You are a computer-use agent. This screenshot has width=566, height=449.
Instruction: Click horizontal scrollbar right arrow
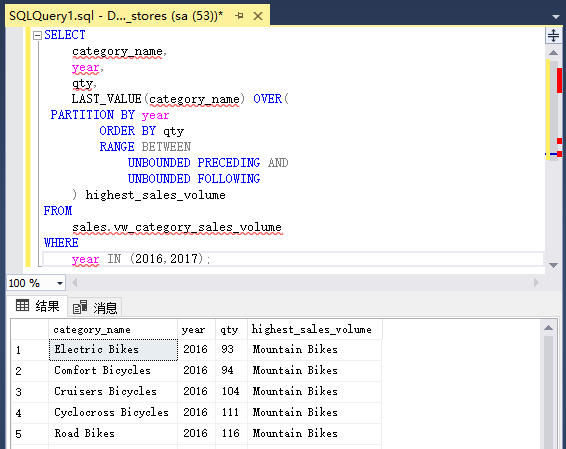click(x=536, y=283)
